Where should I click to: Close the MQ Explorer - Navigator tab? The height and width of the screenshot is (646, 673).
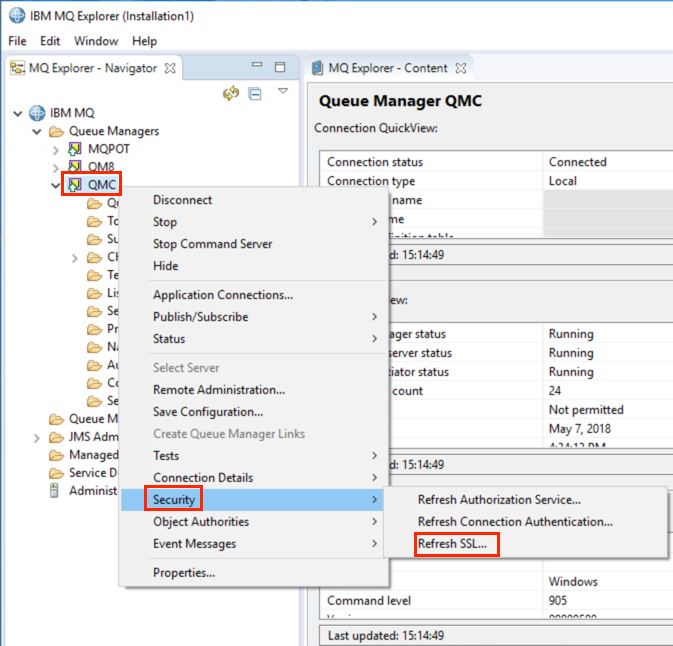pyautogui.click(x=170, y=68)
